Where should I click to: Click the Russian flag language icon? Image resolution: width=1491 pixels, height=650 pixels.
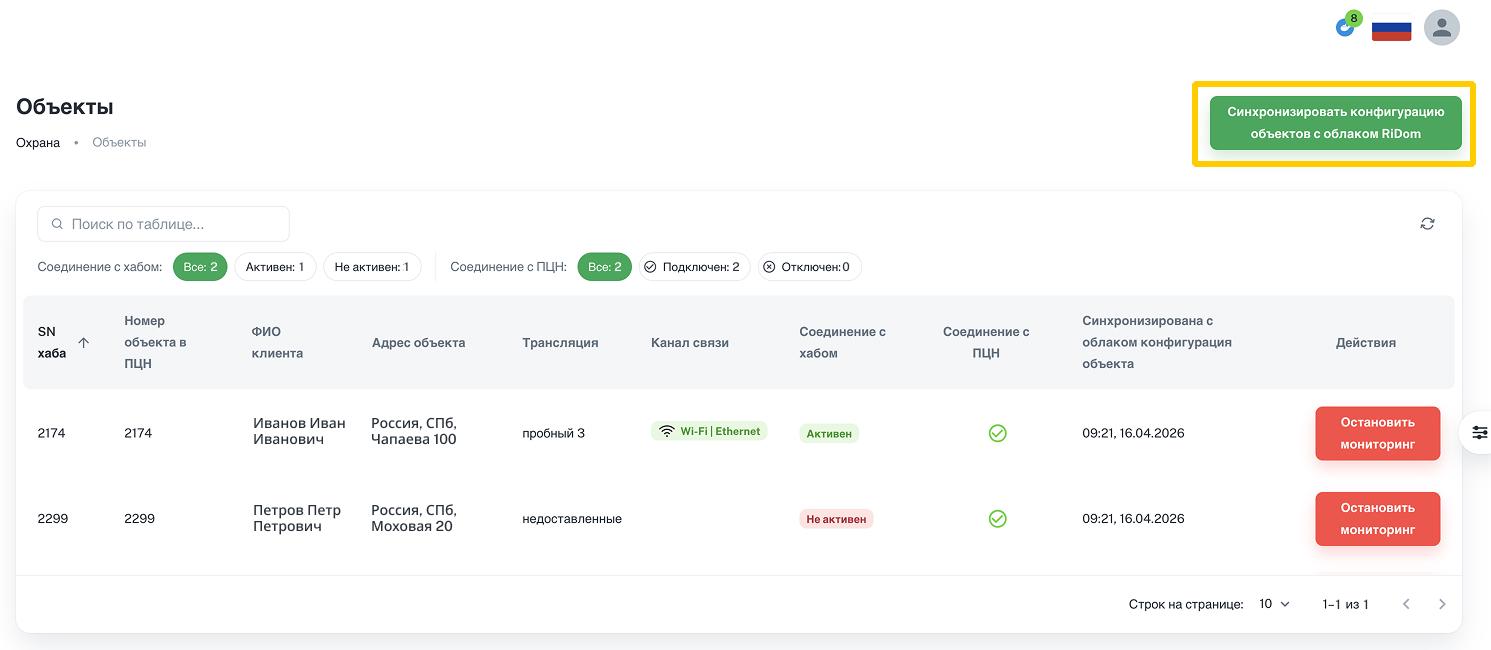point(1391,29)
